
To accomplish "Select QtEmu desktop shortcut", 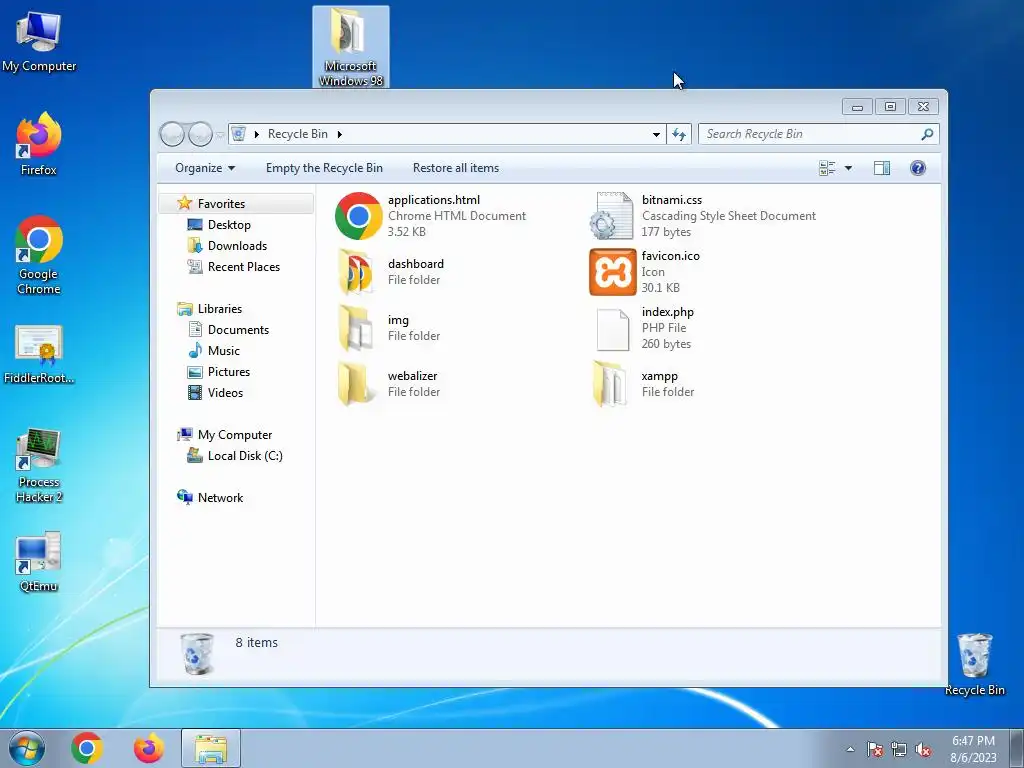I will [x=39, y=562].
